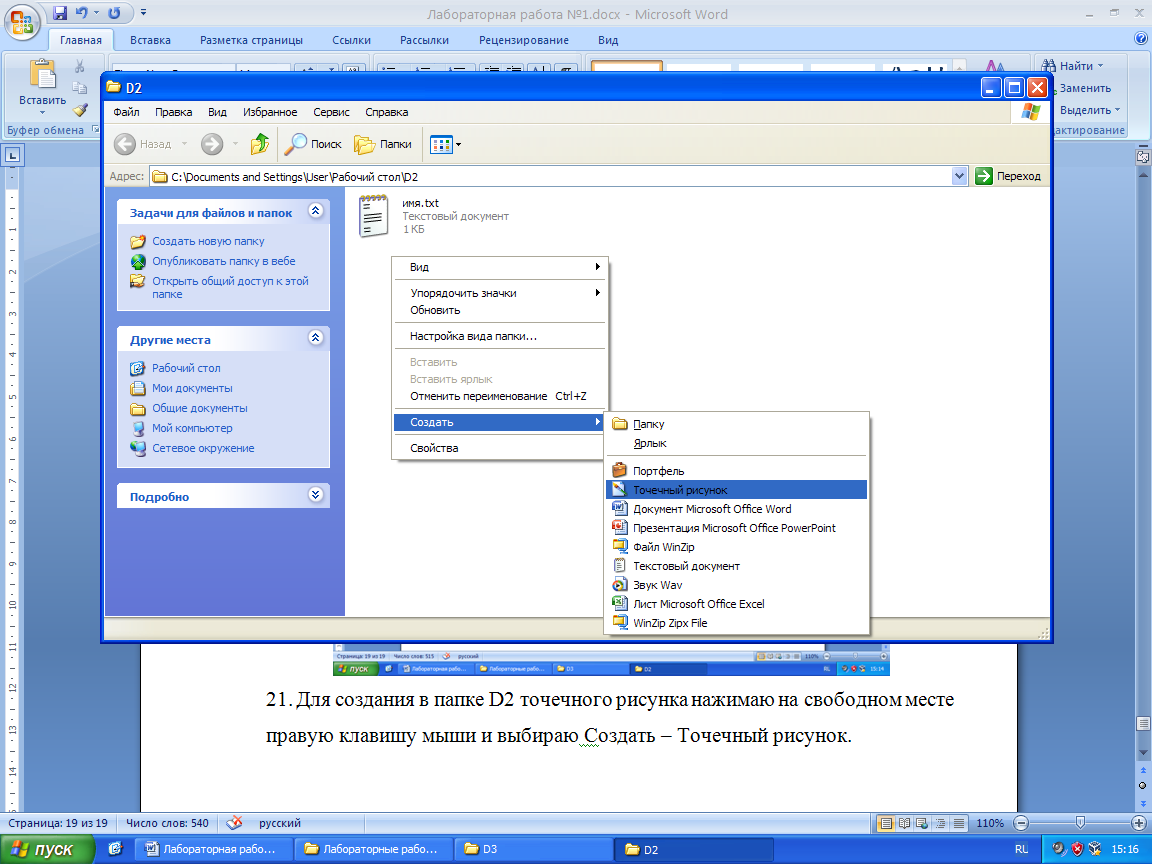1152x864 pixels.
Task: Collapse the Задачи для файлов и папок panel
Action: click(x=316, y=211)
